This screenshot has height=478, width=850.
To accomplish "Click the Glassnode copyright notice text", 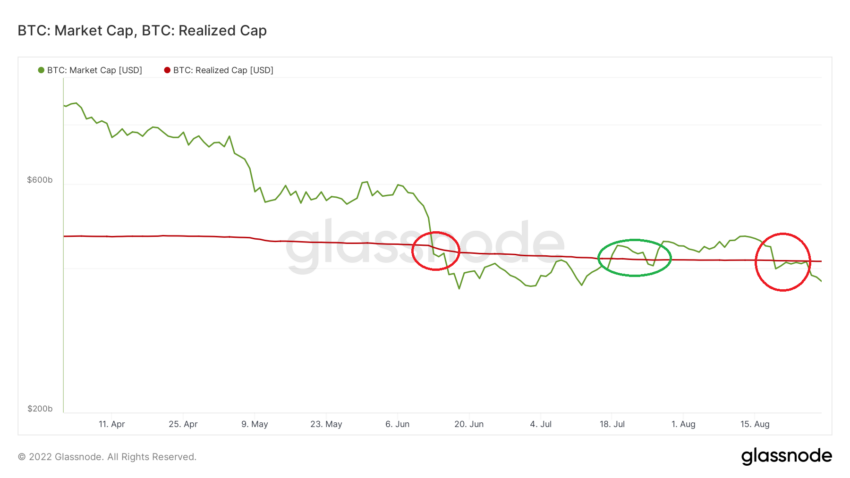I will tap(107, 457).
